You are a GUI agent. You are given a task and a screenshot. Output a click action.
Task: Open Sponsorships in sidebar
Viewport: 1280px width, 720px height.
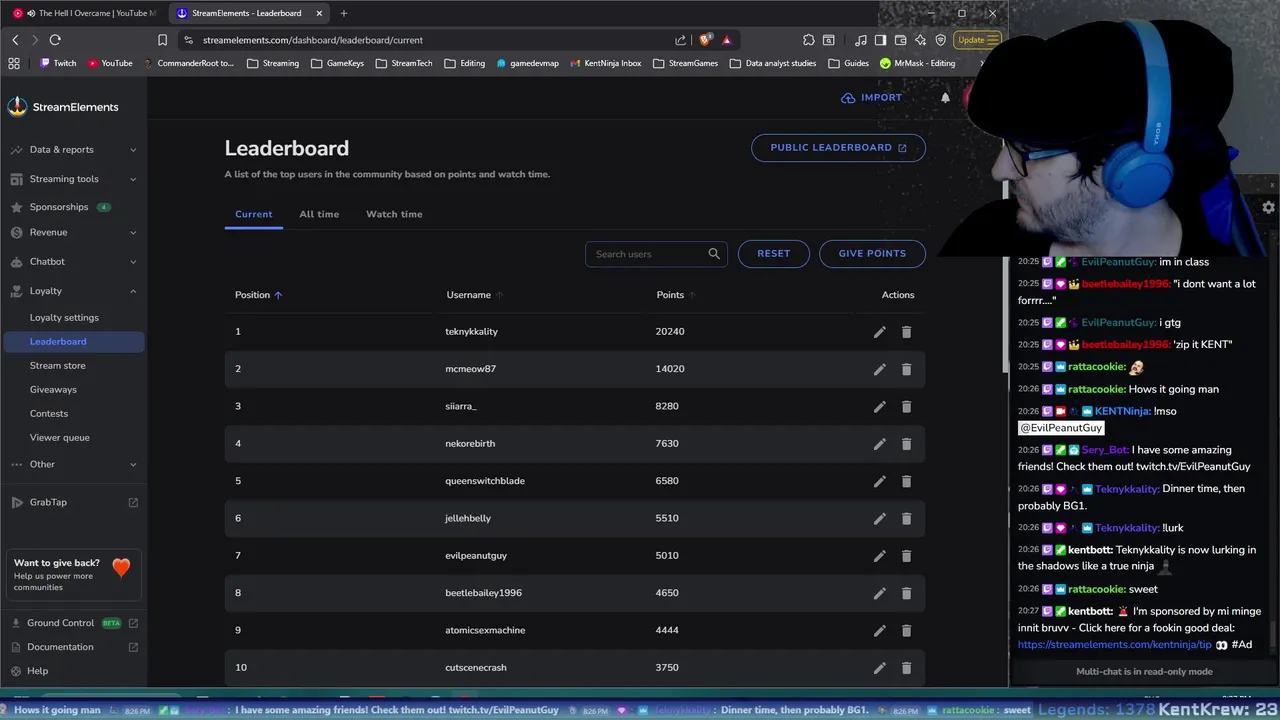59,207
